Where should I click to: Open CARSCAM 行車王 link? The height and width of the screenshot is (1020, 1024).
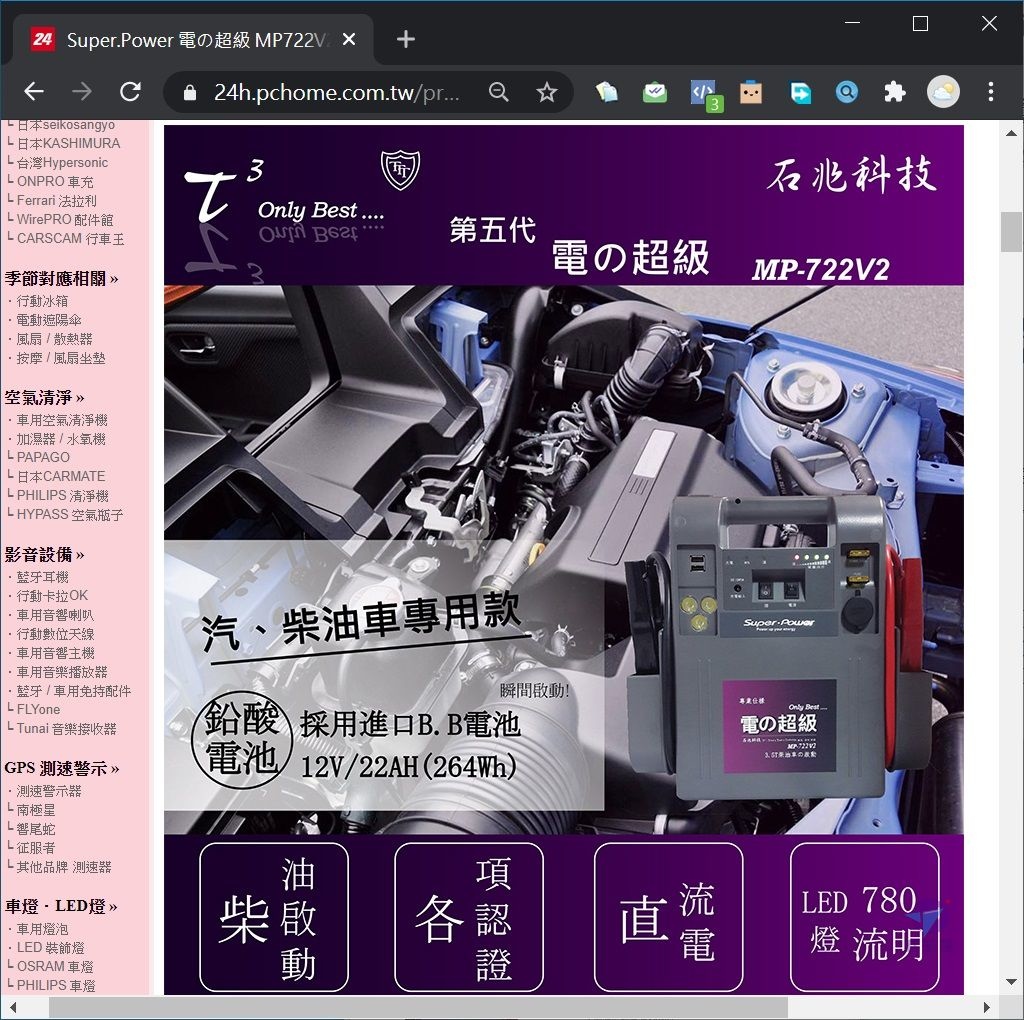[71, 238]
